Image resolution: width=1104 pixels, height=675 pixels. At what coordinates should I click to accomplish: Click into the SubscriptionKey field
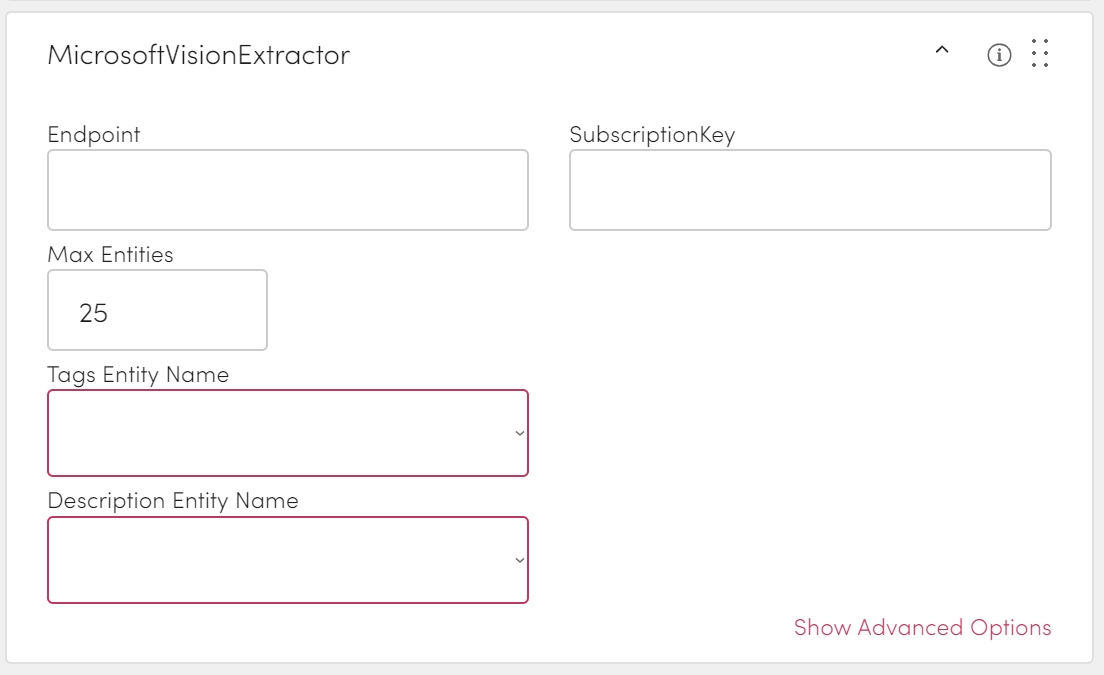(810, 190)
